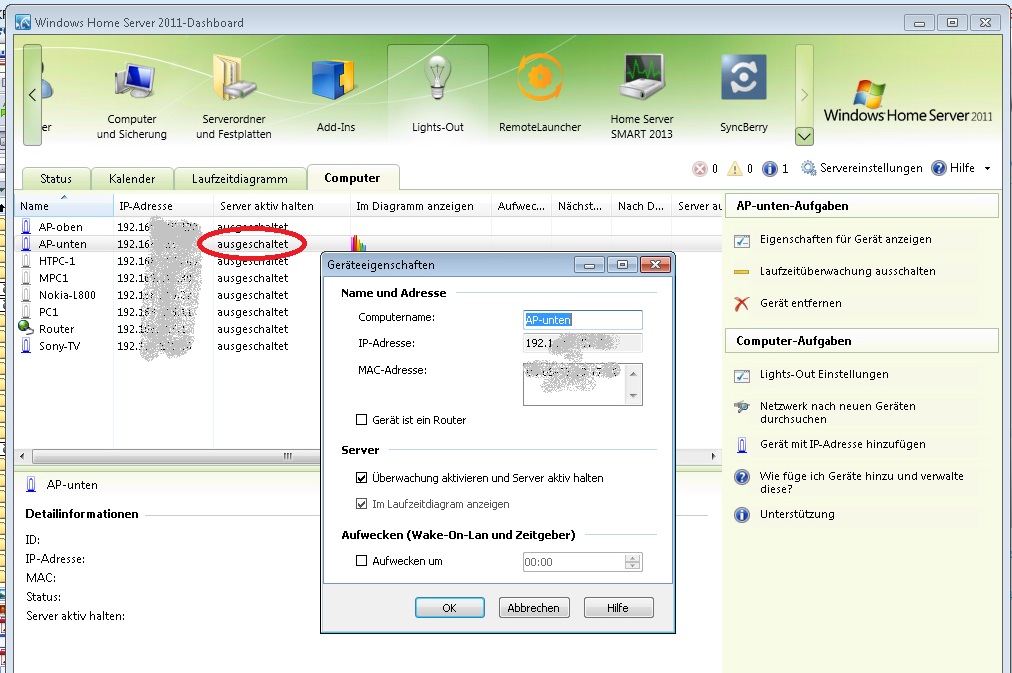Select the MPC1 device row

click(x=168, y=277)
